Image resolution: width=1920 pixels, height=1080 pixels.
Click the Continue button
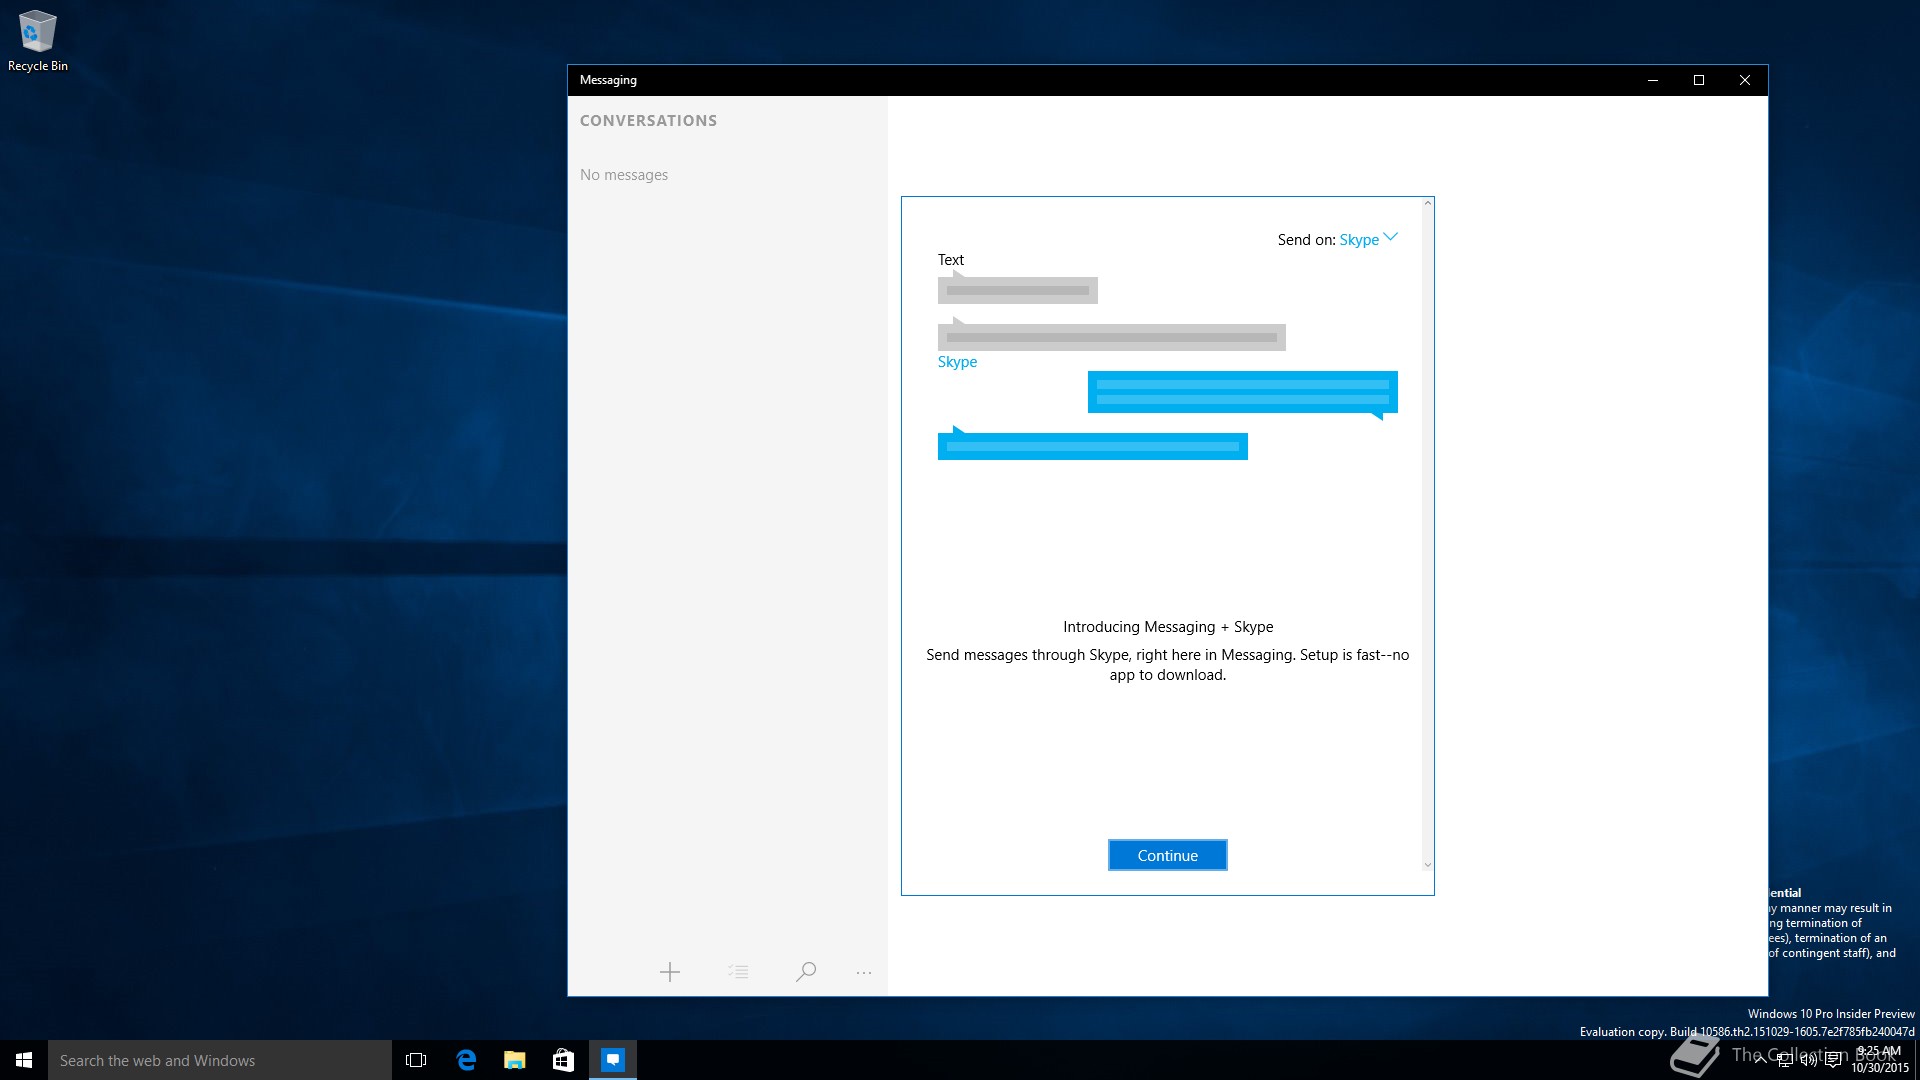tap(1167, 855)
